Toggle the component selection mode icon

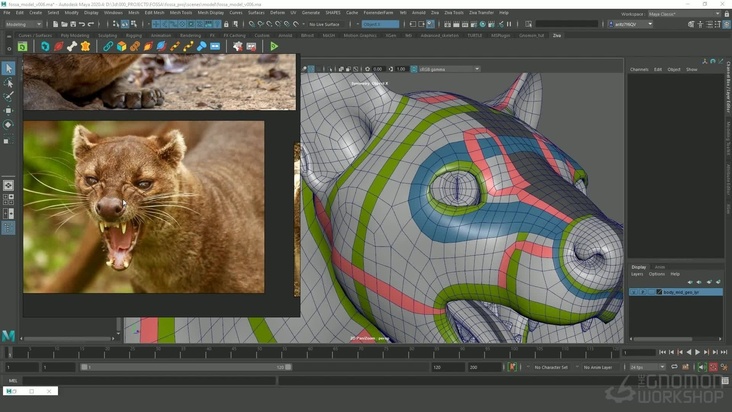pos(134,24)
